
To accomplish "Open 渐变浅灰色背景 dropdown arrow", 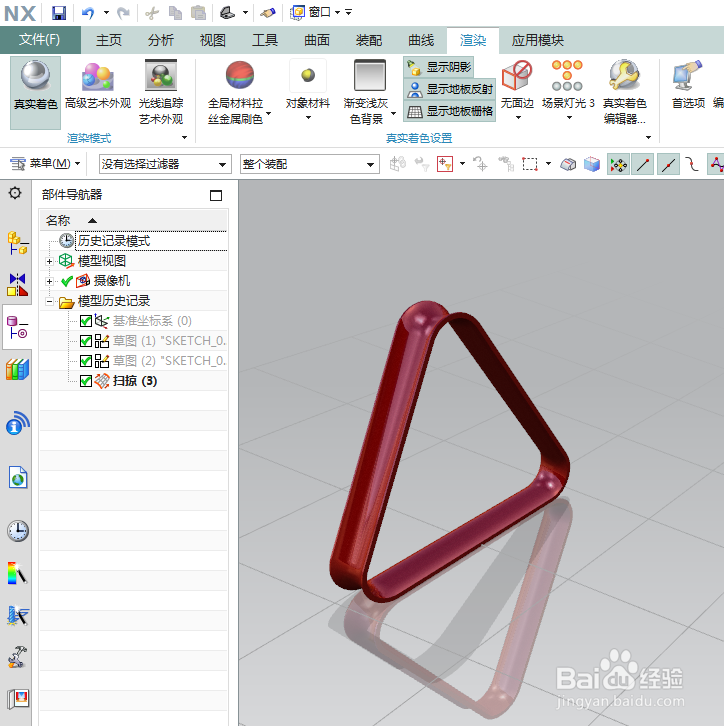I will [393, 113].
